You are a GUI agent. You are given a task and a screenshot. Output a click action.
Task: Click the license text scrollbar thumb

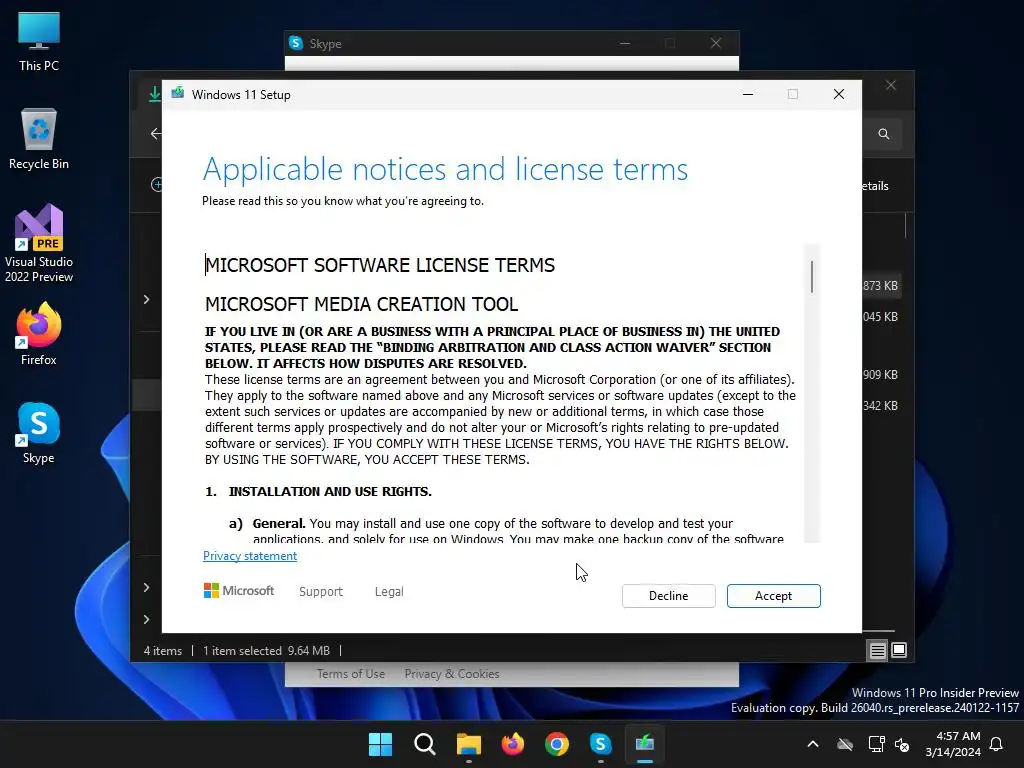click(x=812, y=276)
